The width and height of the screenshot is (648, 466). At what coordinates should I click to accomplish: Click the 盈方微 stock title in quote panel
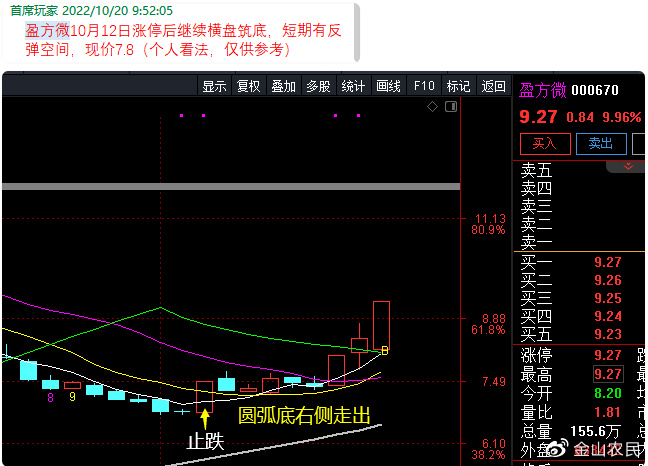[x=543, y=90]
